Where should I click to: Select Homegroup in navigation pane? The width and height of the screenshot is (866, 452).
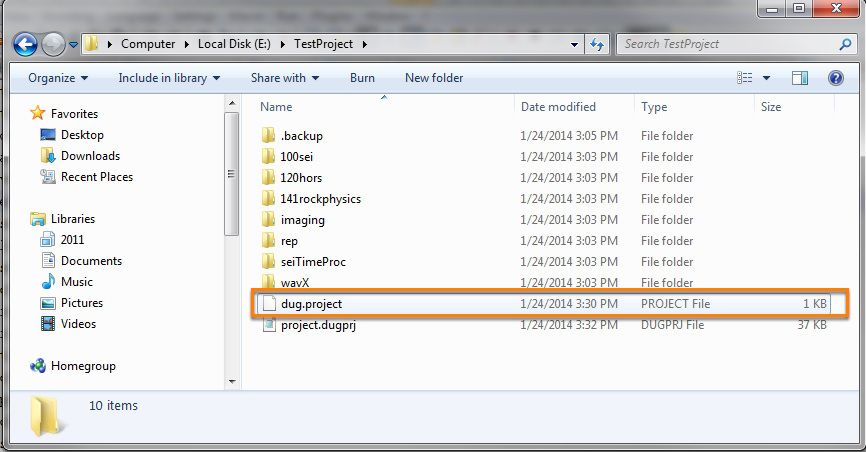pos(83,366)
